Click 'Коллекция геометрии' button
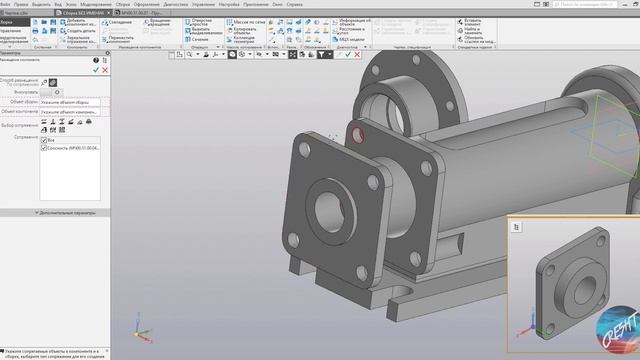This screenshot has height=360, width=640. 241,40
